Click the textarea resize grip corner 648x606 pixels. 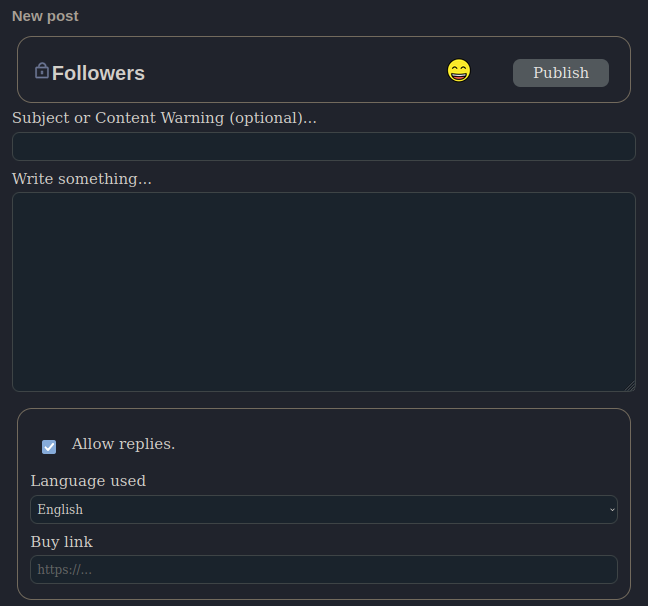[630, 386]
